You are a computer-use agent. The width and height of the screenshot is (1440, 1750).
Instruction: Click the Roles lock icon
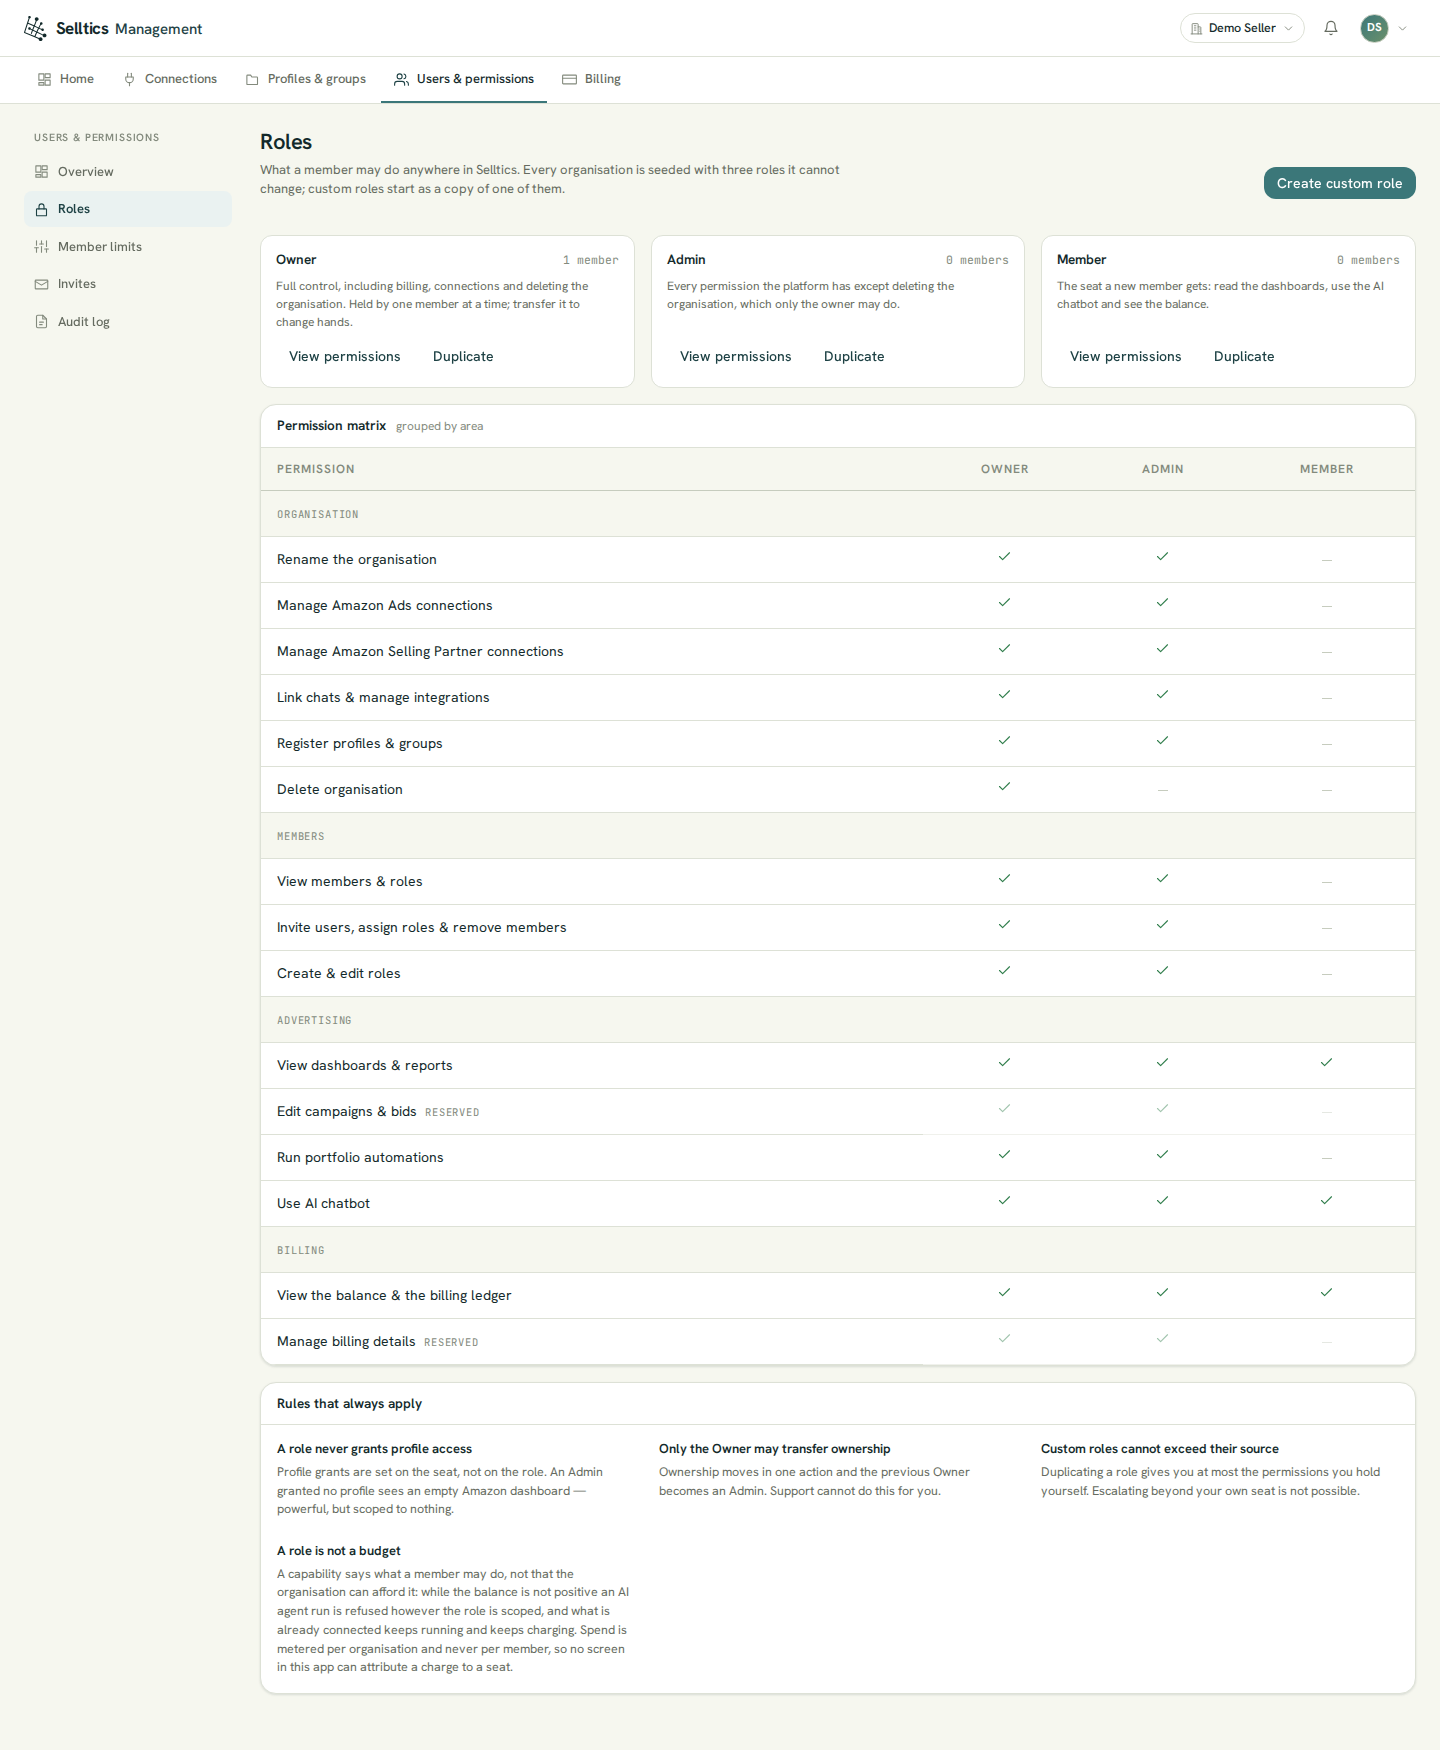41,209
